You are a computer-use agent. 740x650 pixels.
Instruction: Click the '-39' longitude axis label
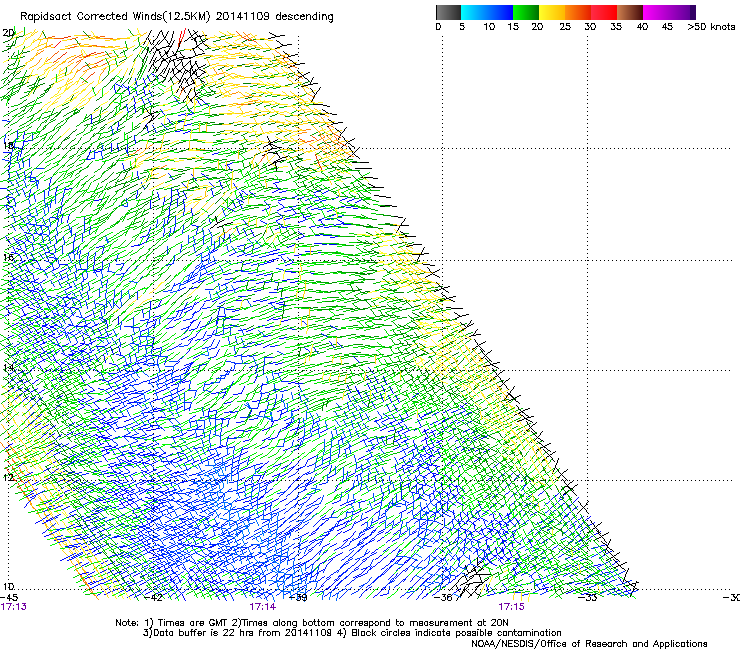(298, 597)
